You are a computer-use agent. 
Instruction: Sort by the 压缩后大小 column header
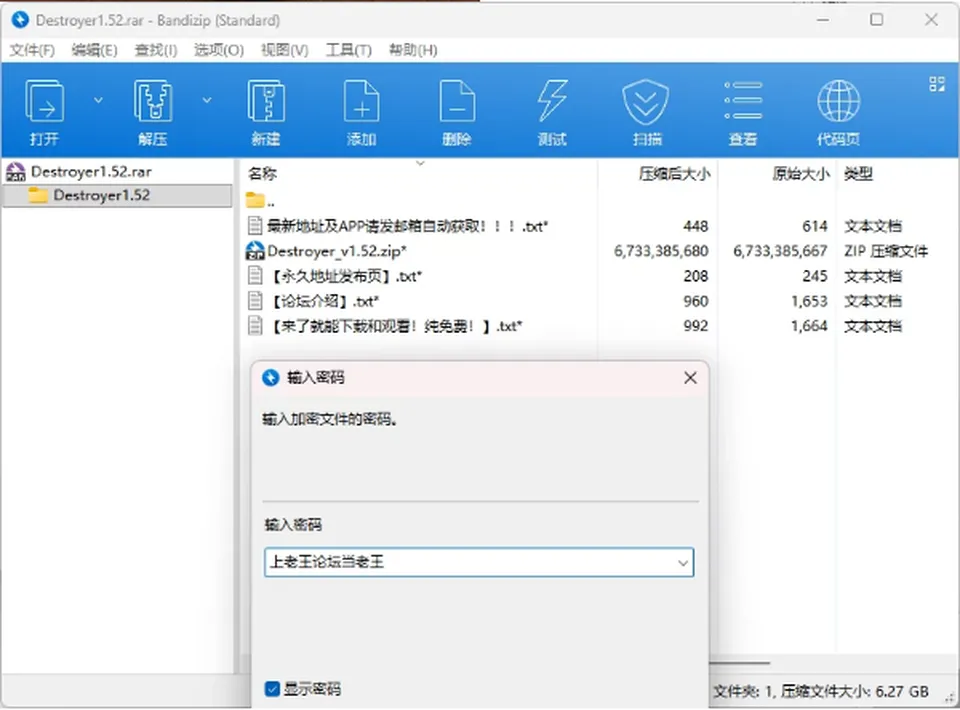(x=674, y=174)
